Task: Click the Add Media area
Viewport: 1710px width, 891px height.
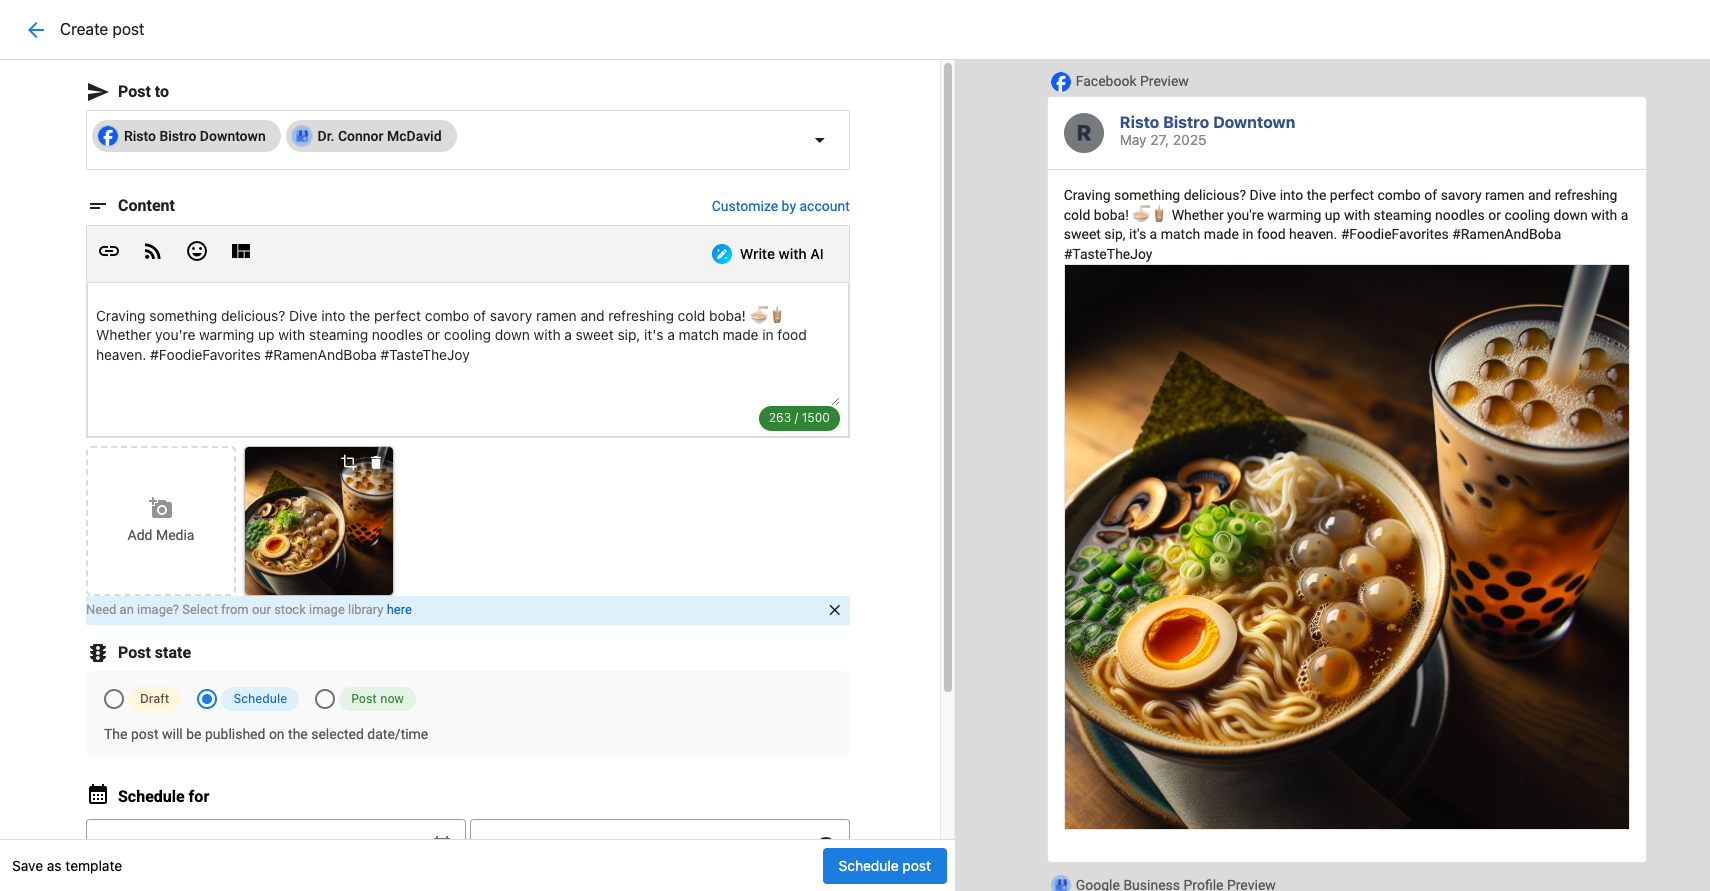Action: (x=160, y=520)
